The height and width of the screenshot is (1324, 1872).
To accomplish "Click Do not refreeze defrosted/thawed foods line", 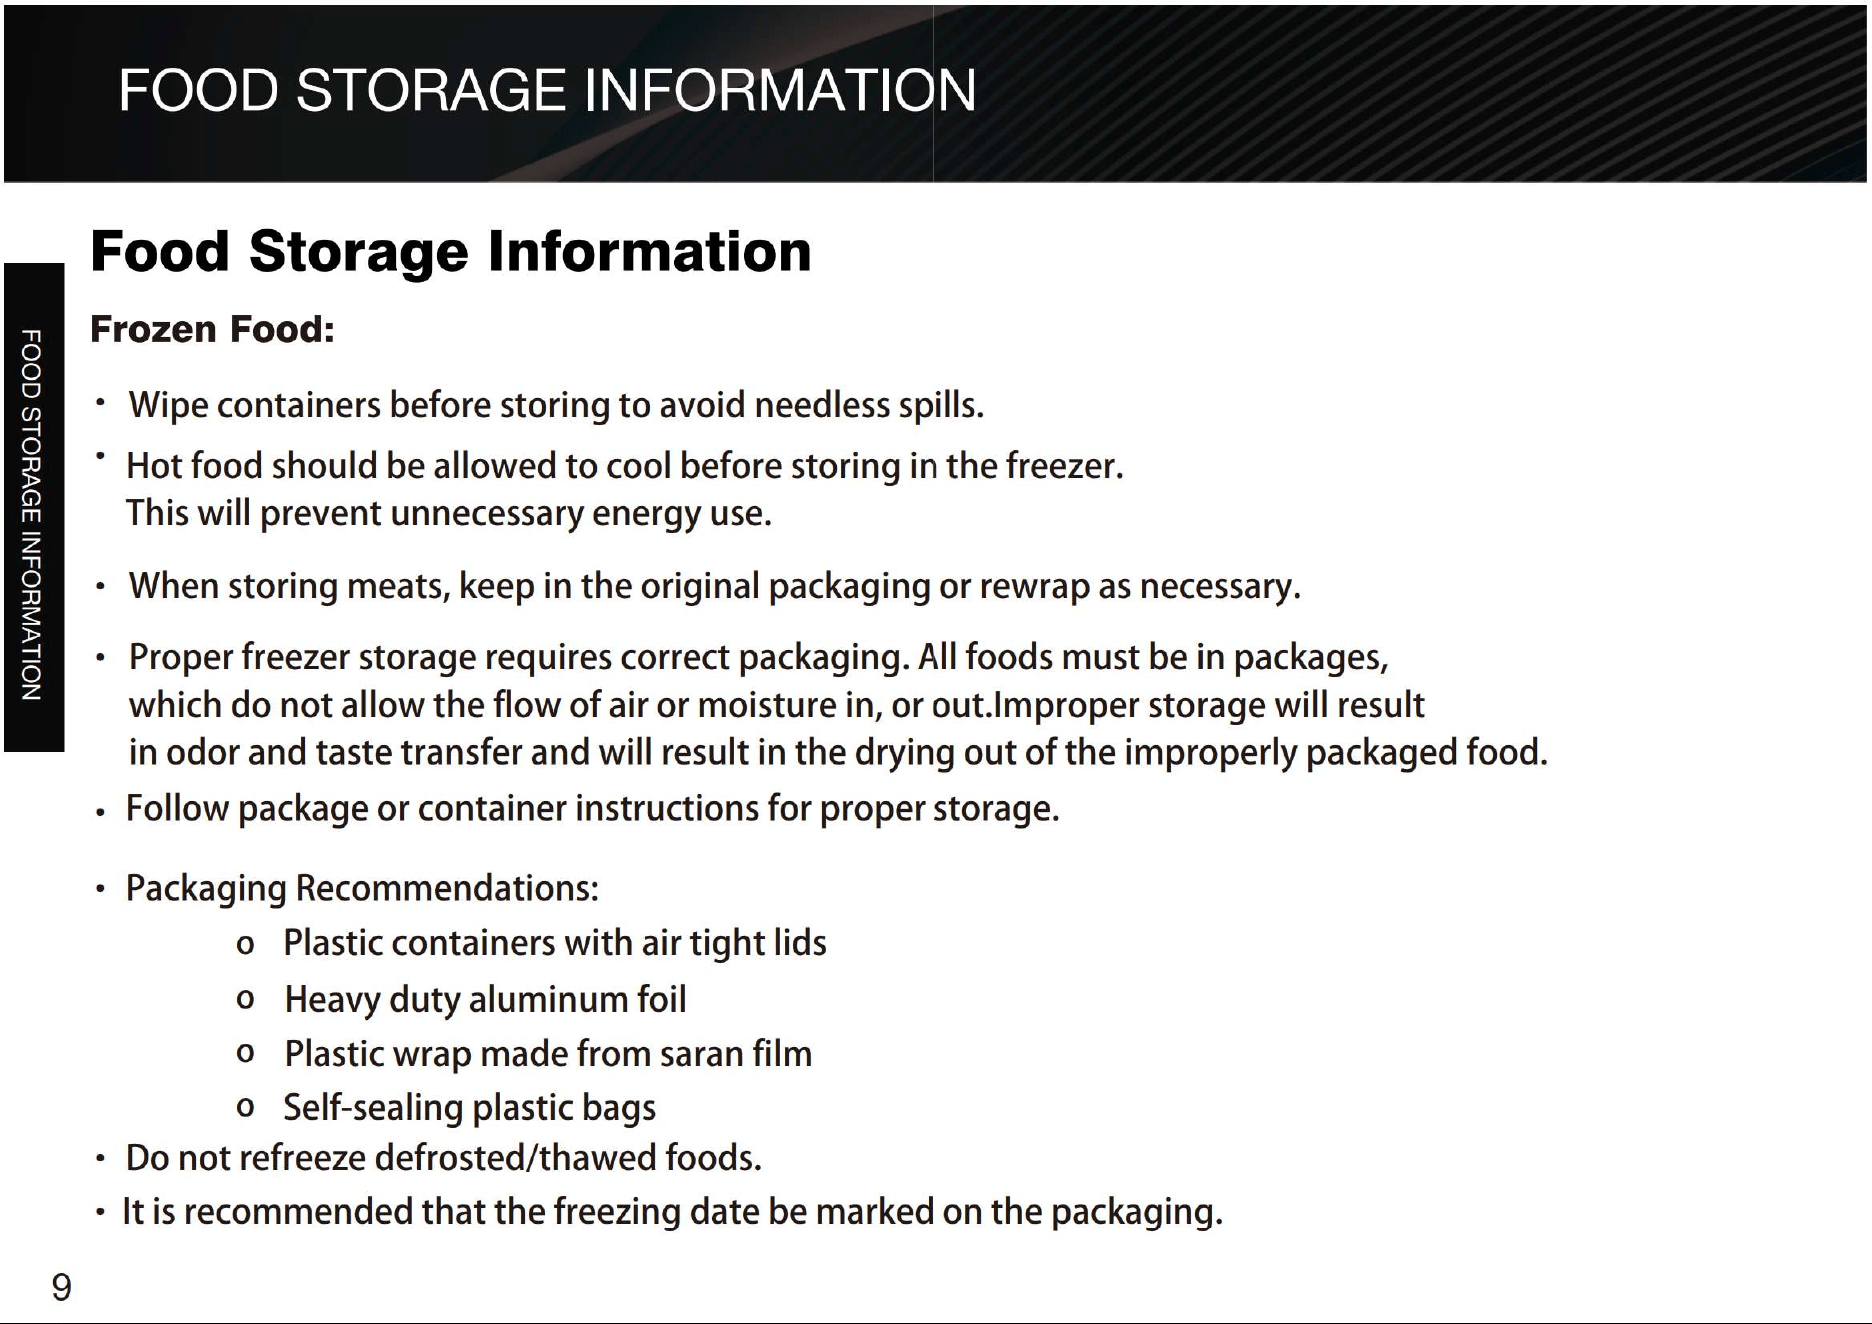I will click(x=444, y=1158).
